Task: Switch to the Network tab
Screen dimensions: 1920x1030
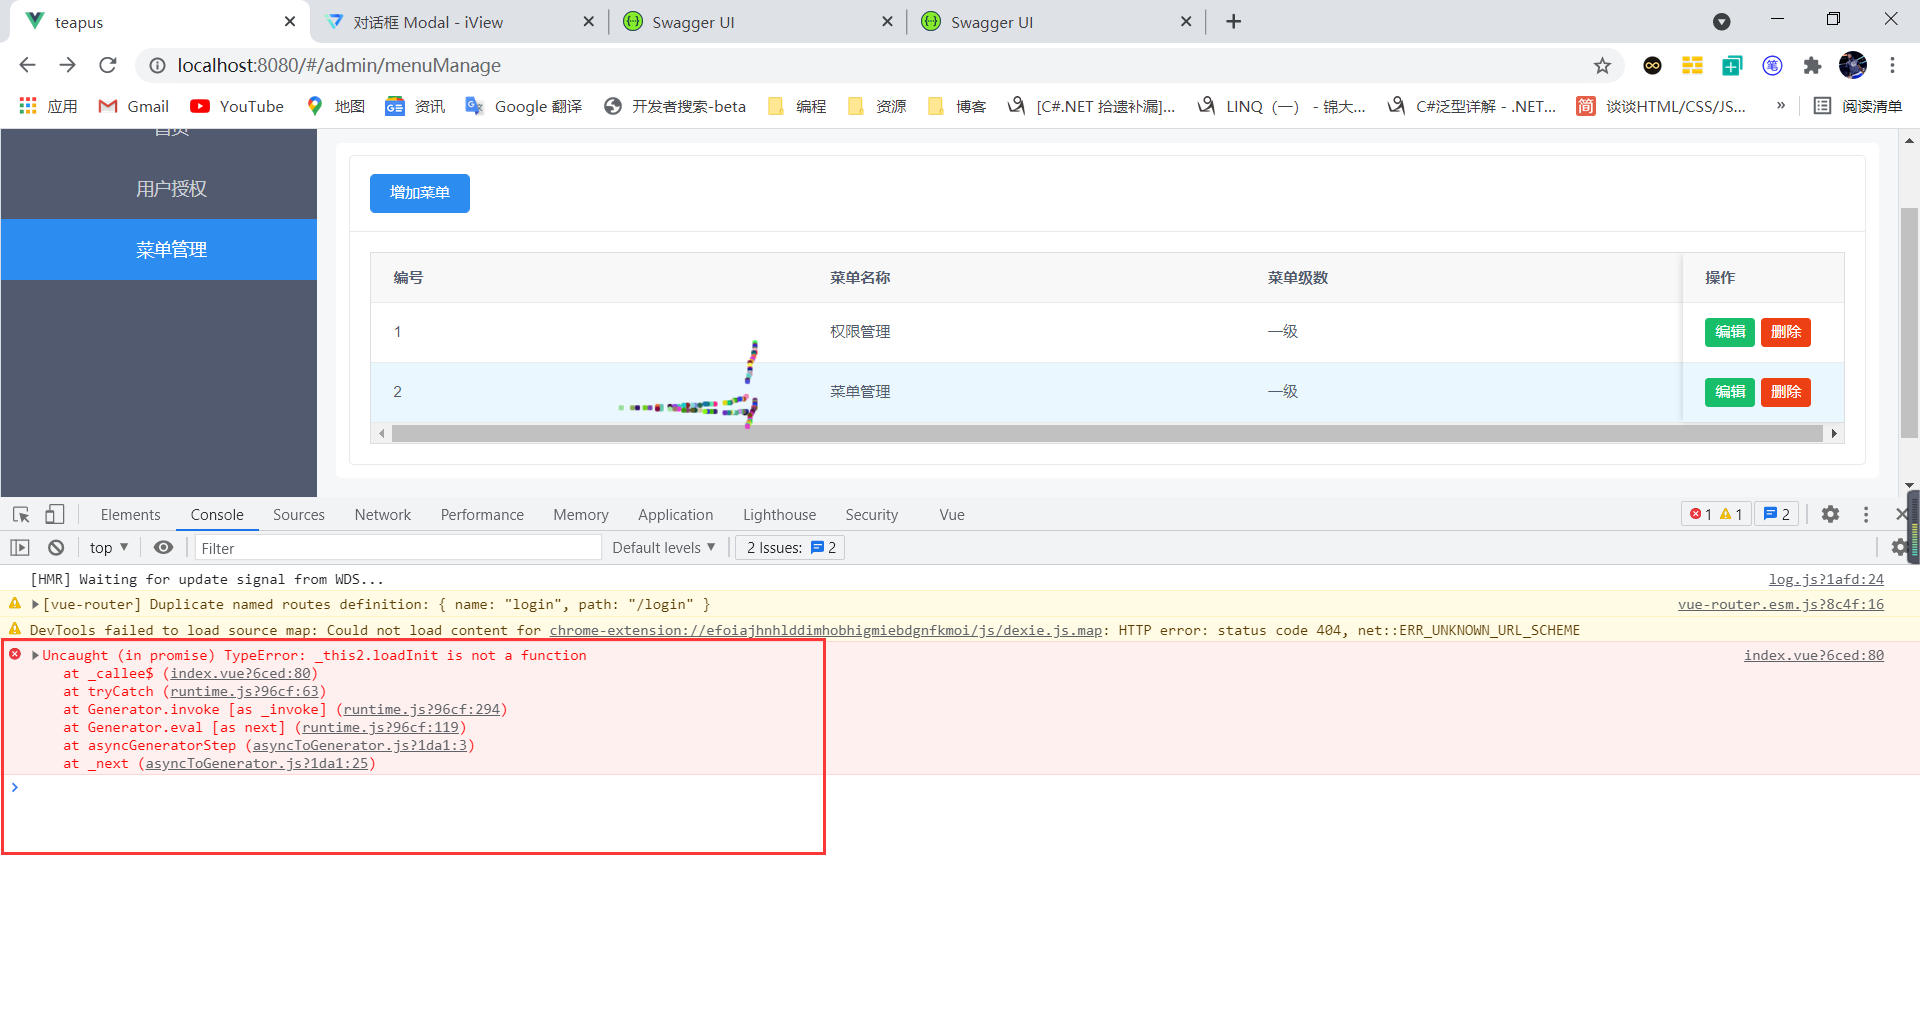Action: tap(382, 515)
